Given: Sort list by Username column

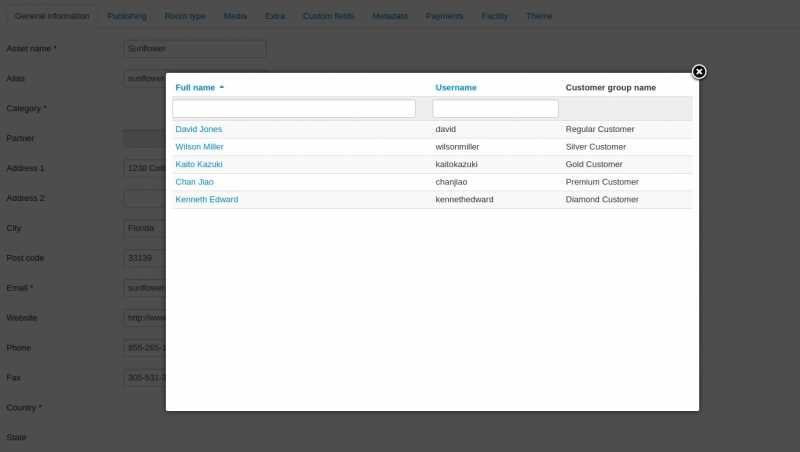Looking at the screenshot, I should tap(456, 88).
